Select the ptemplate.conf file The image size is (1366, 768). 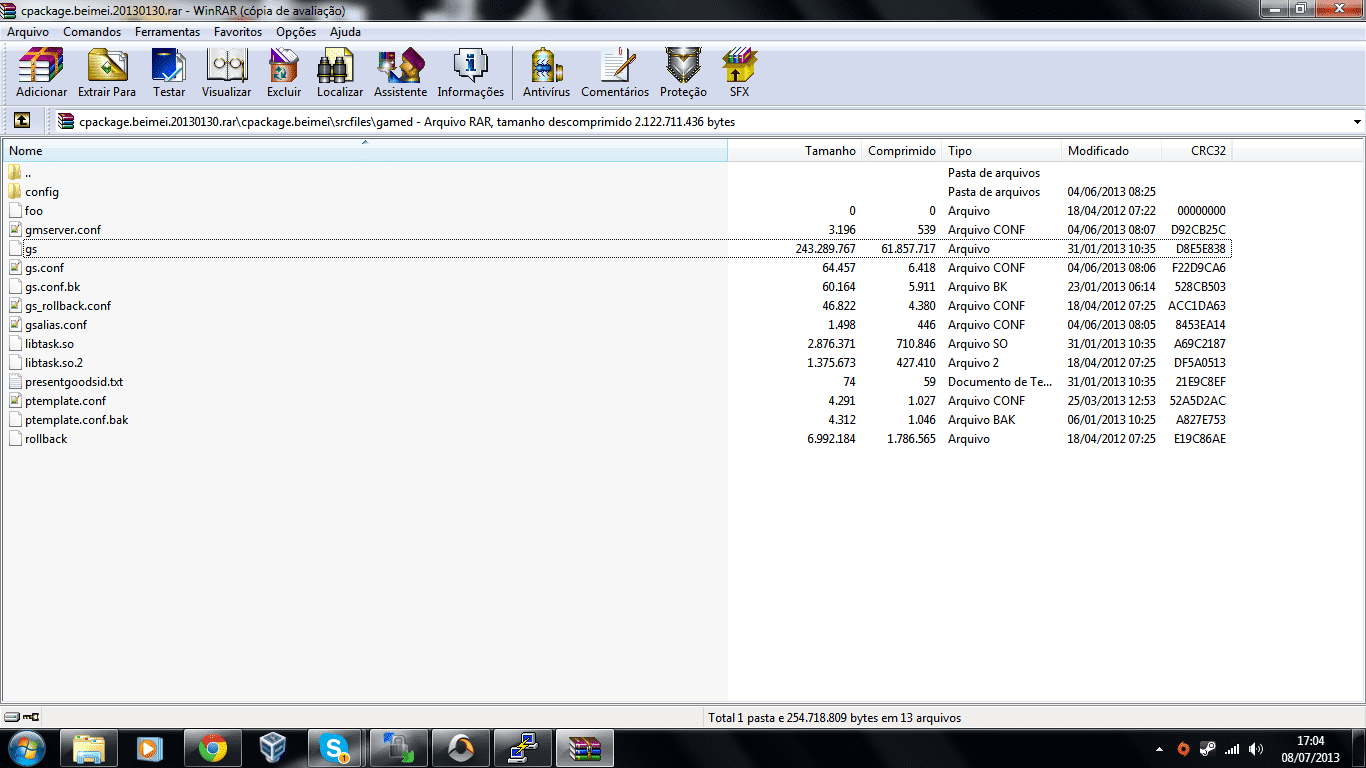coord(65,401)
